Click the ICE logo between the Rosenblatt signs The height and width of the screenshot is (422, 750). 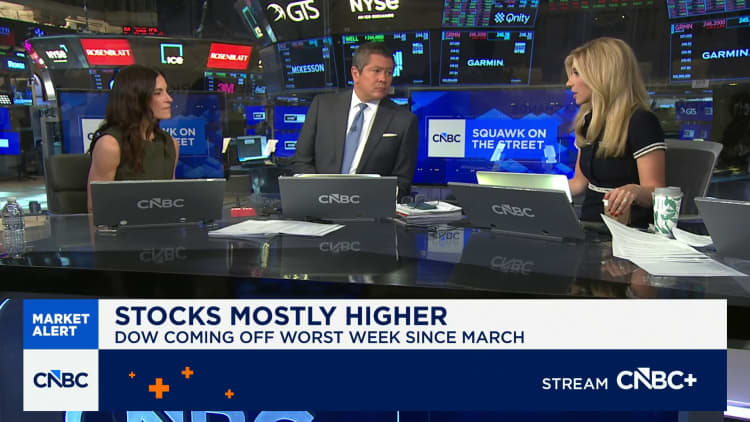click(x=172, y=54)
